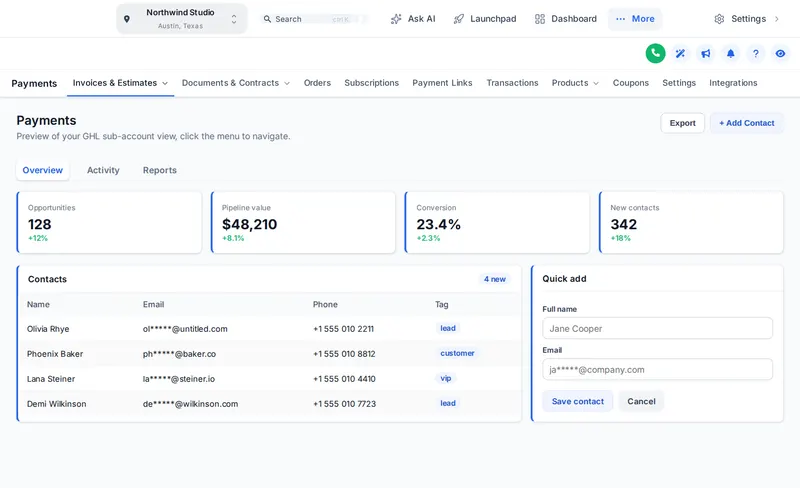Open the Pipeline value $48,210 card
The width and height of the screenshot is (800, 488).
pyautogui.click(x=303, y=222)
